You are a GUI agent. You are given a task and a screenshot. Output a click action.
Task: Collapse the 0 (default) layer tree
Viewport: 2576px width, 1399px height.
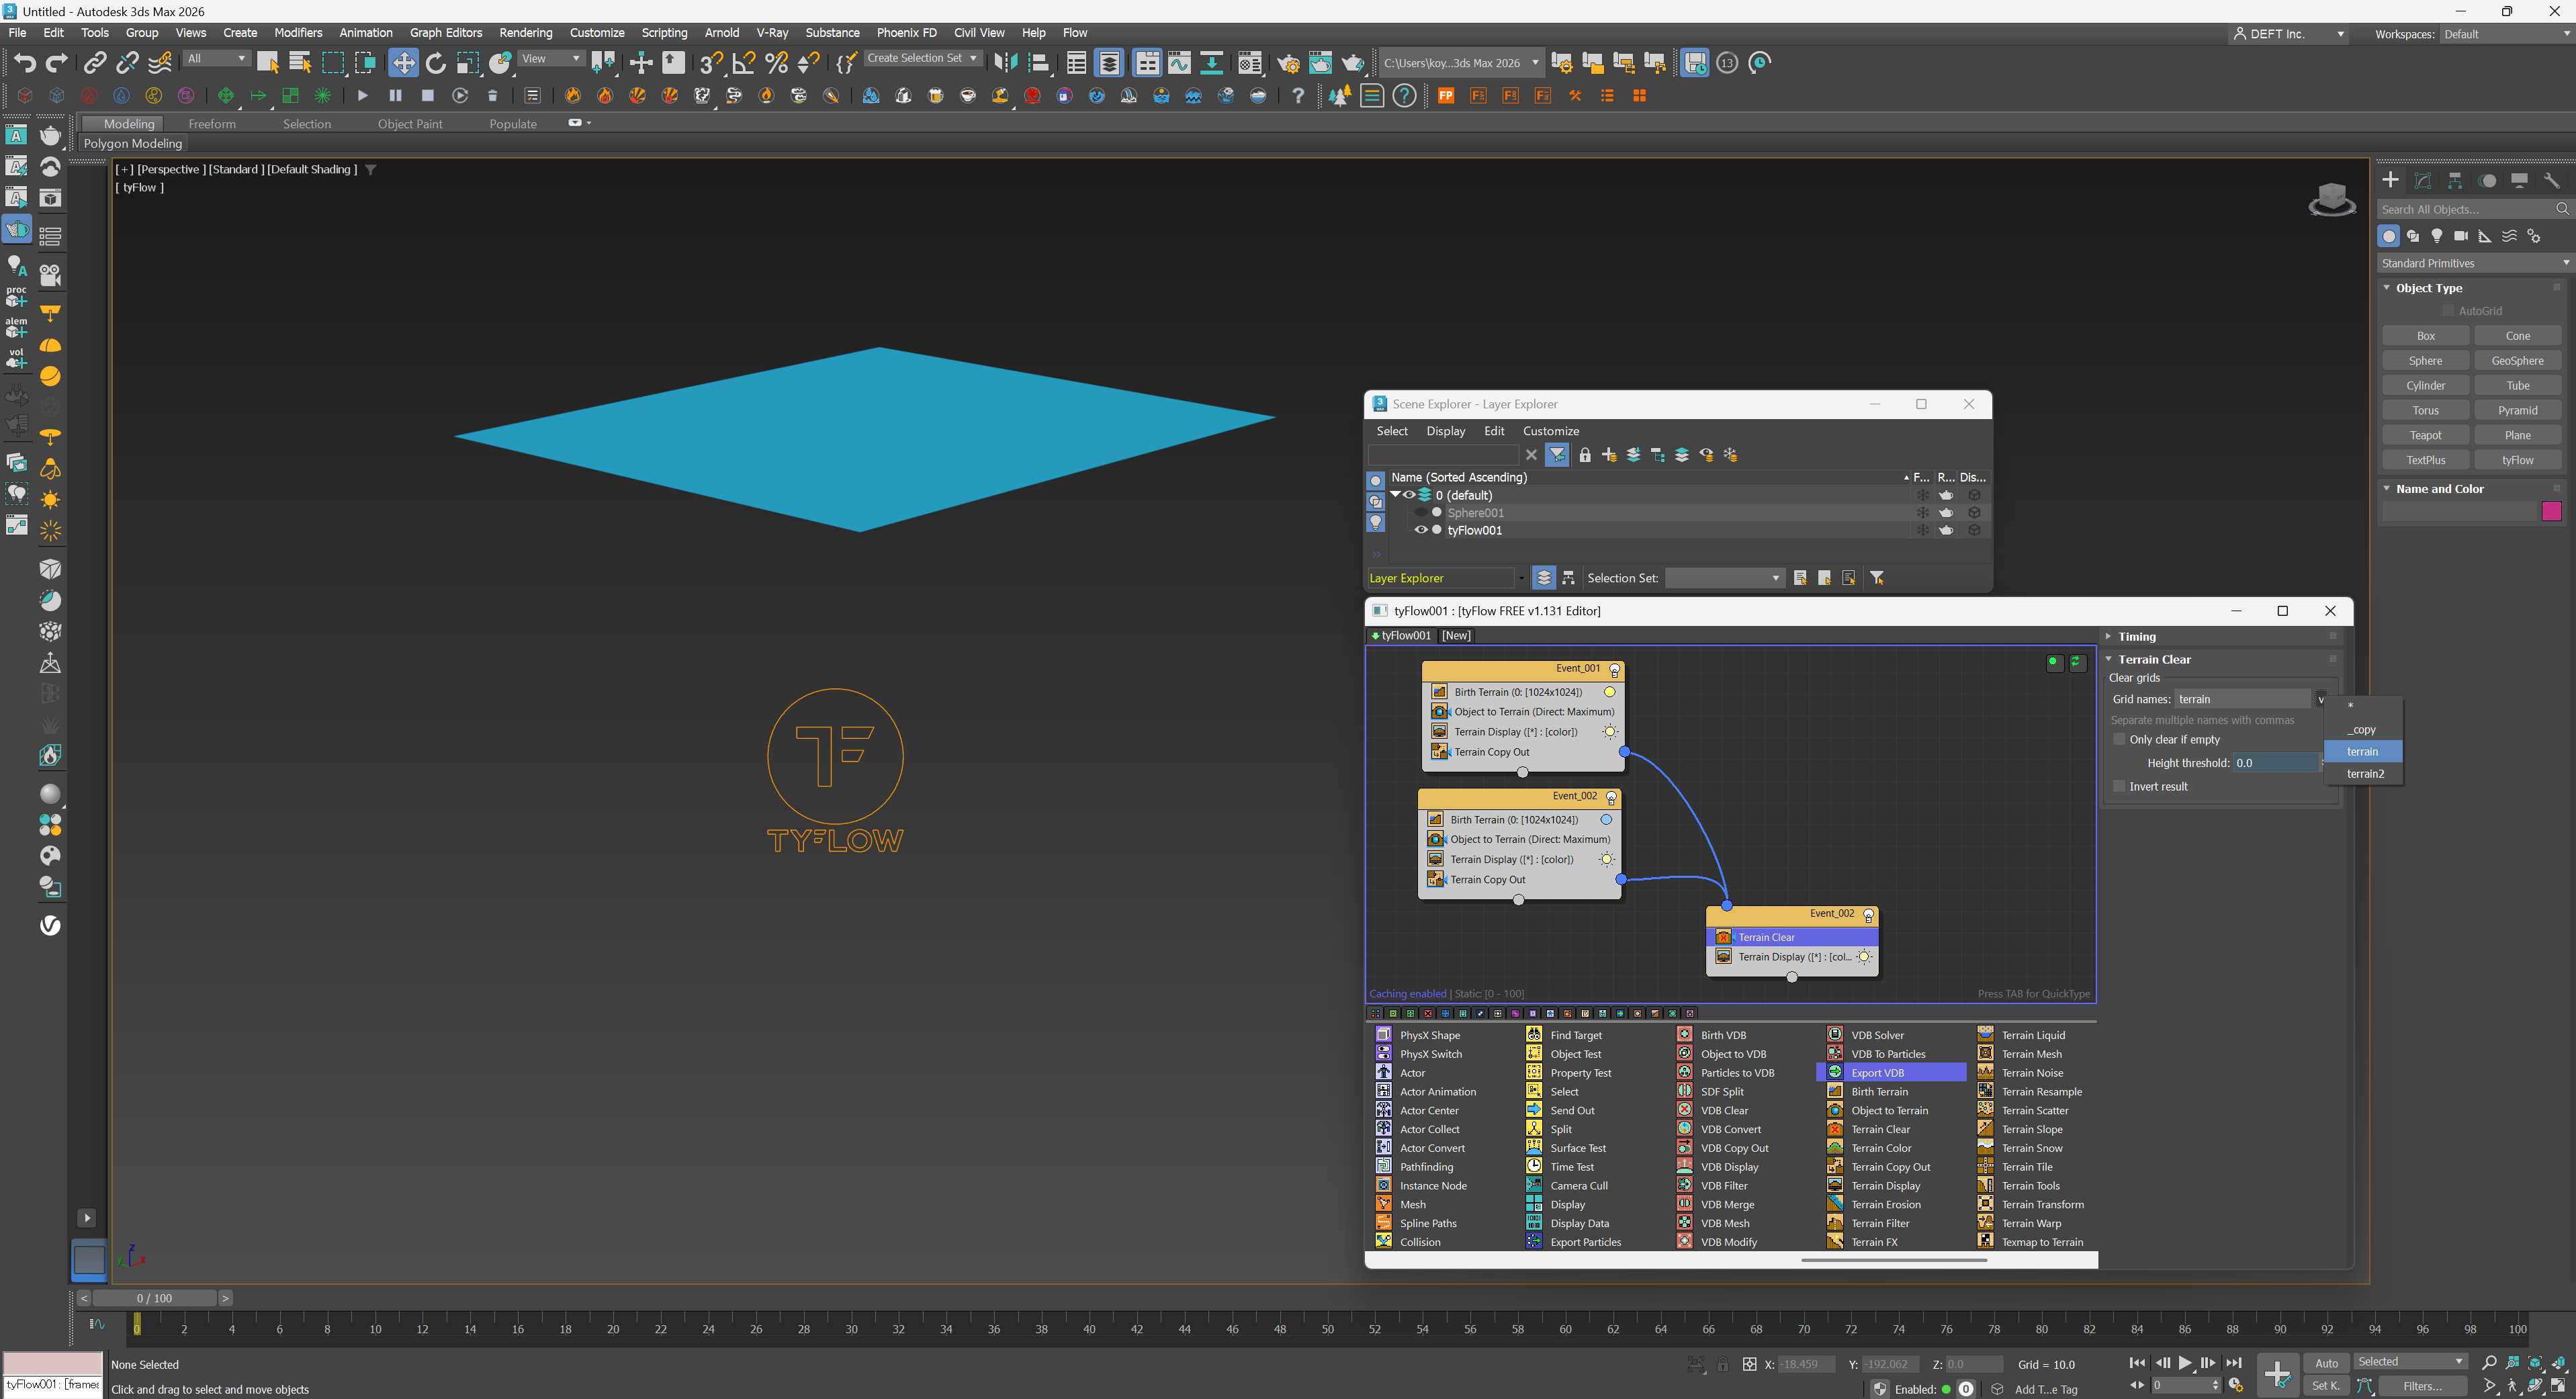tap(1395, 494)
